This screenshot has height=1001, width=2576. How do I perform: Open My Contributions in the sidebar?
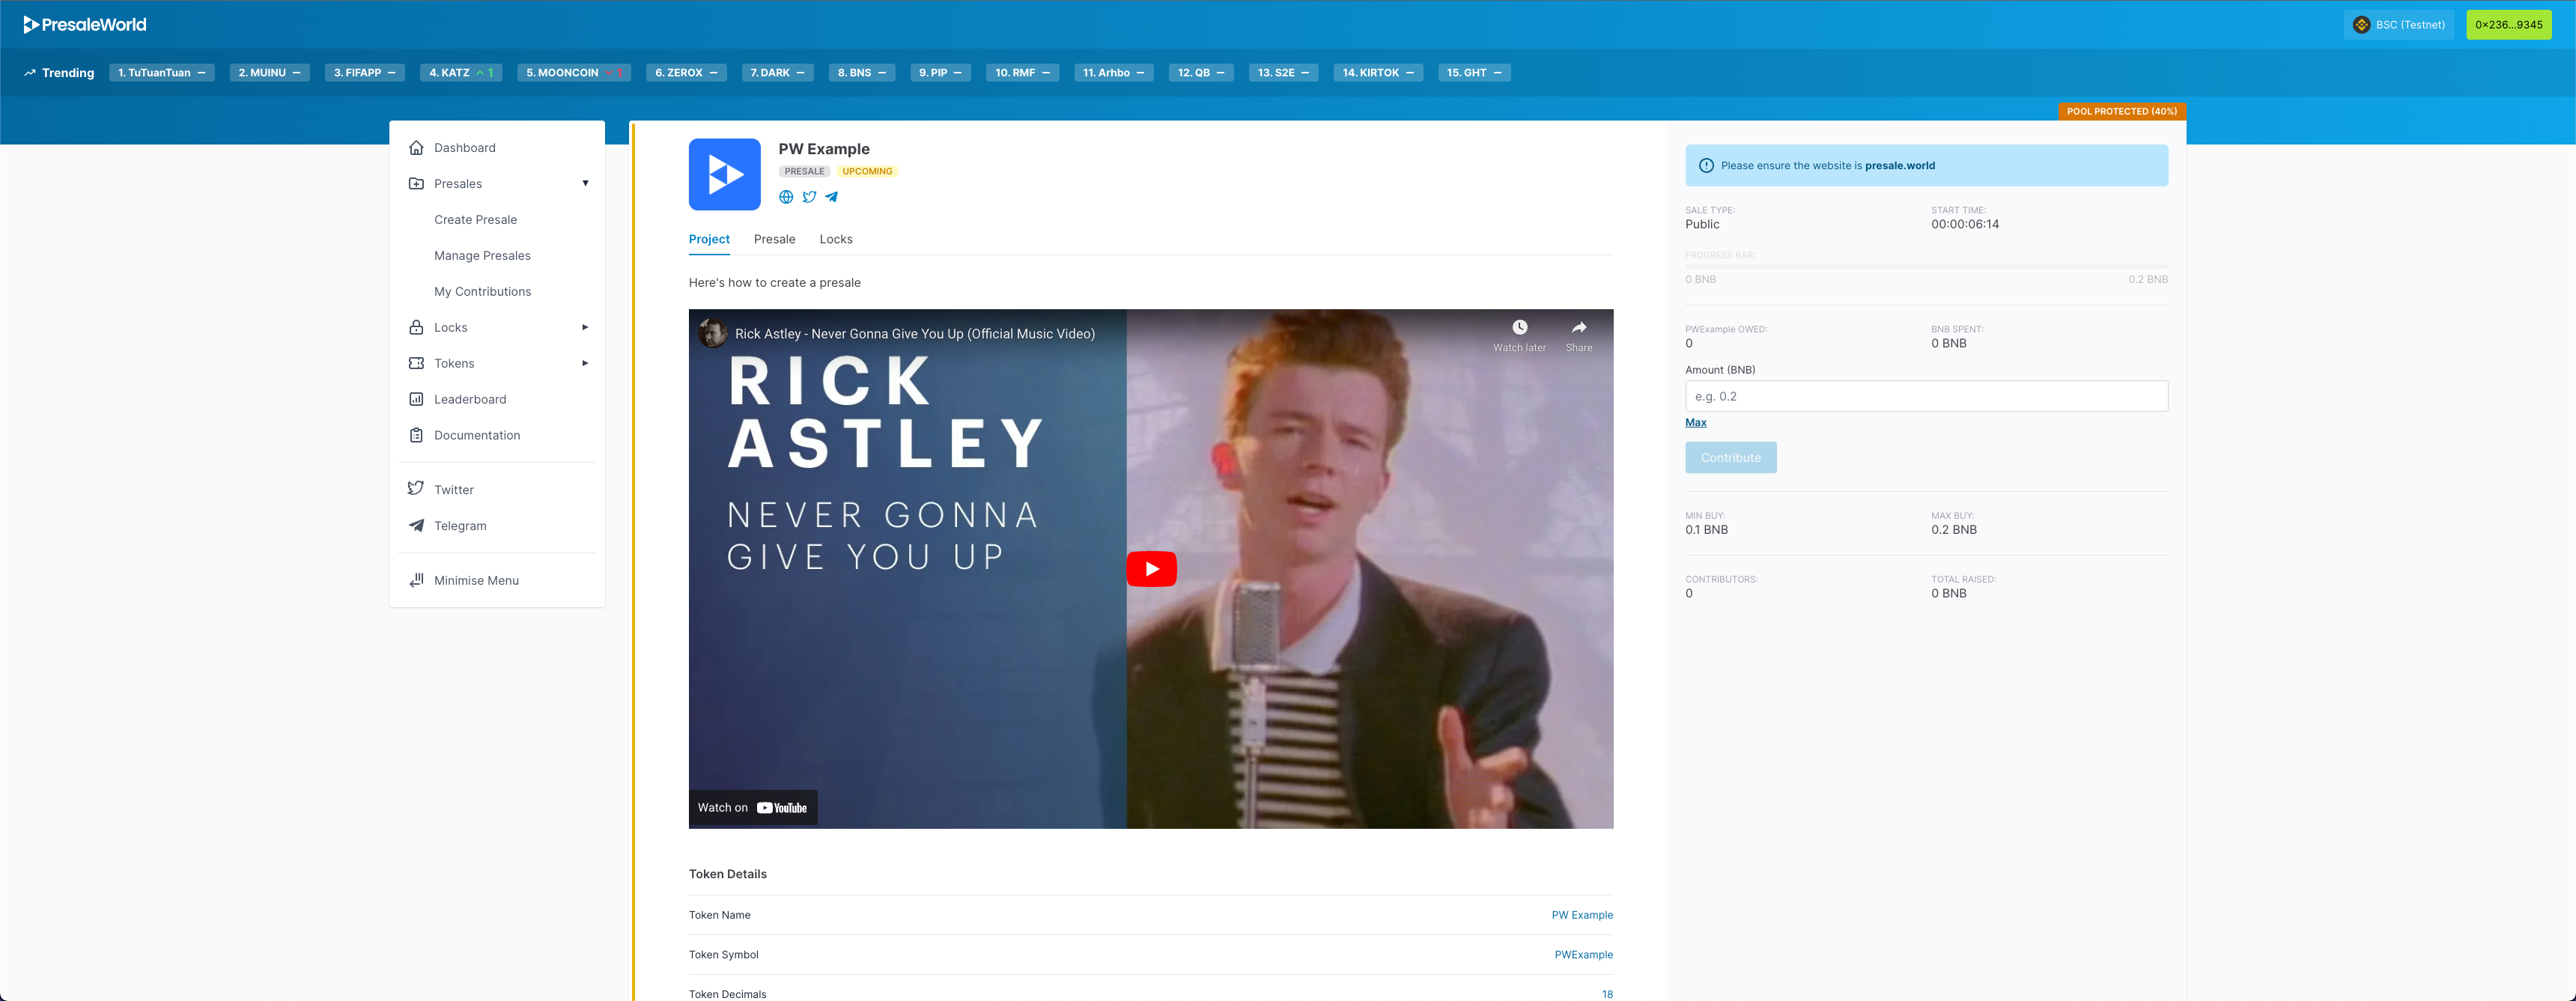coord(482,292)
